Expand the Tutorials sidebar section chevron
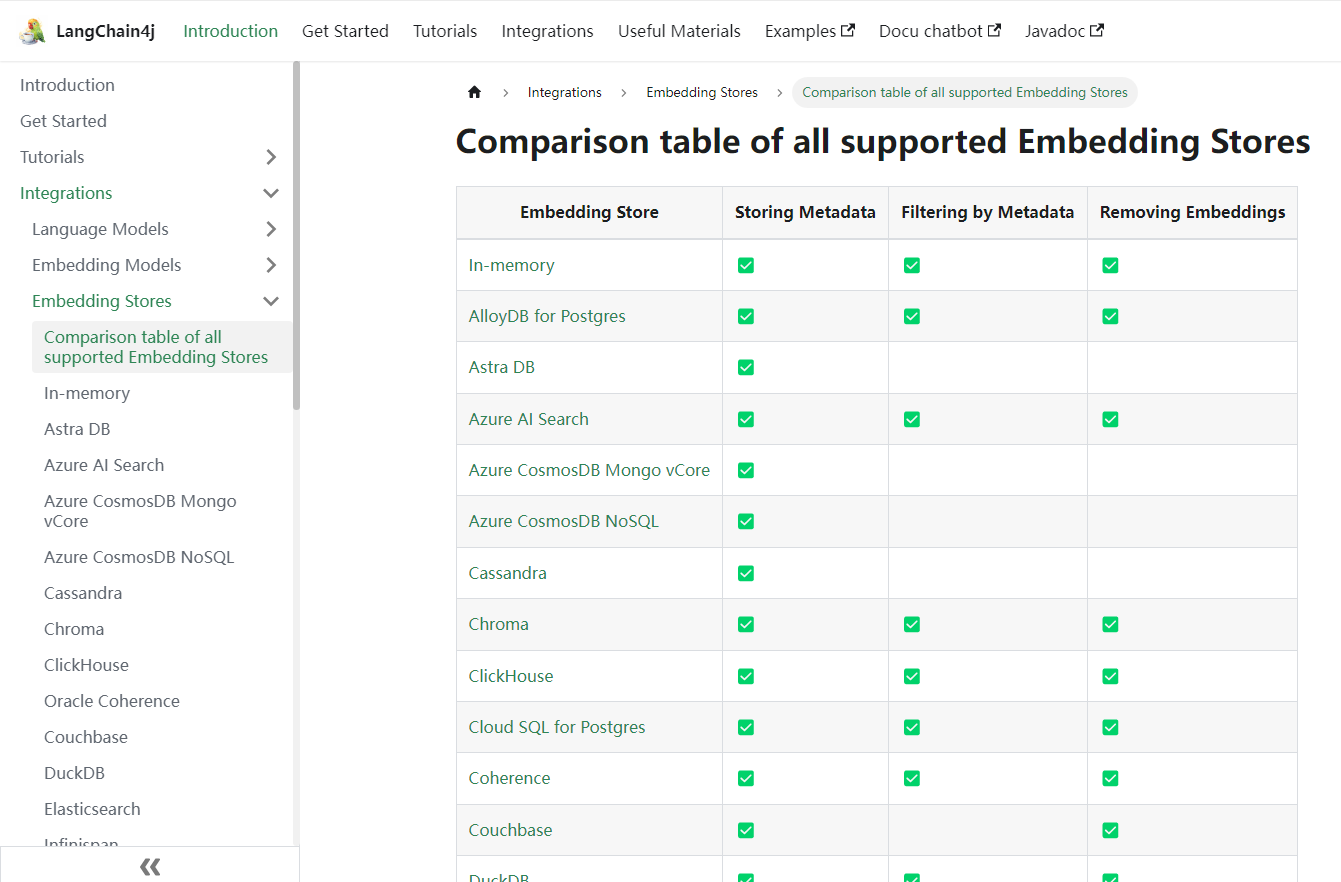The height and width of the screenshot is (882, 1341). coord(271,157)
